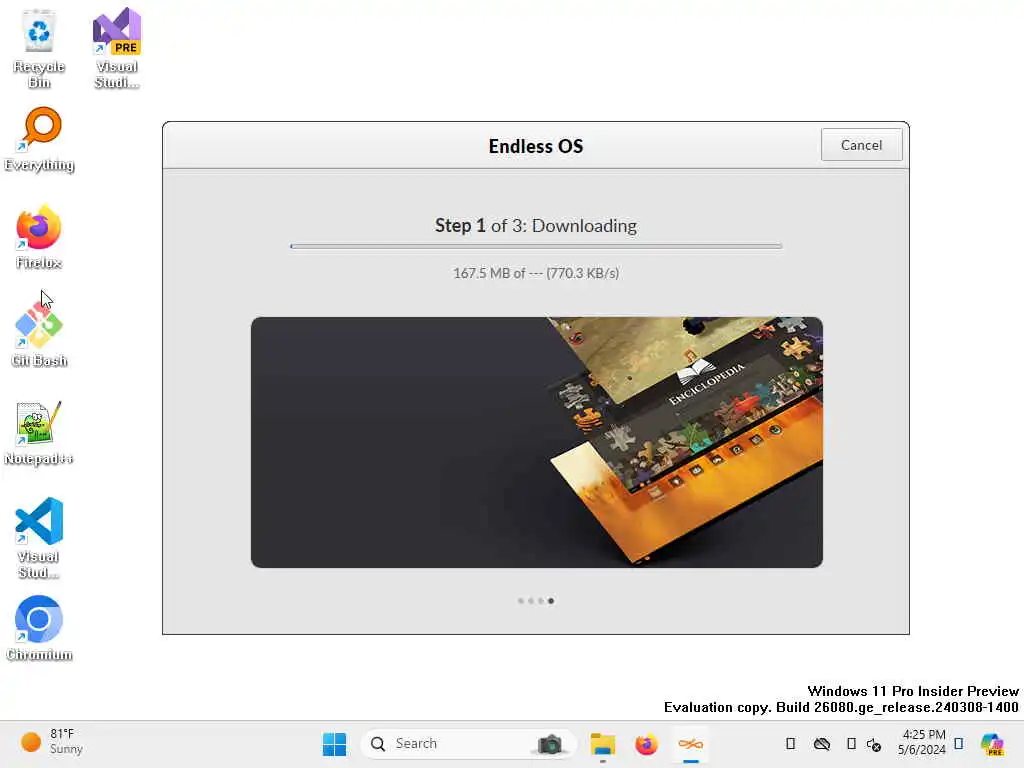The image size is (1024, 768).
Task: Select the Notepad++ desktop shortcut
Action: coord(39,434)
